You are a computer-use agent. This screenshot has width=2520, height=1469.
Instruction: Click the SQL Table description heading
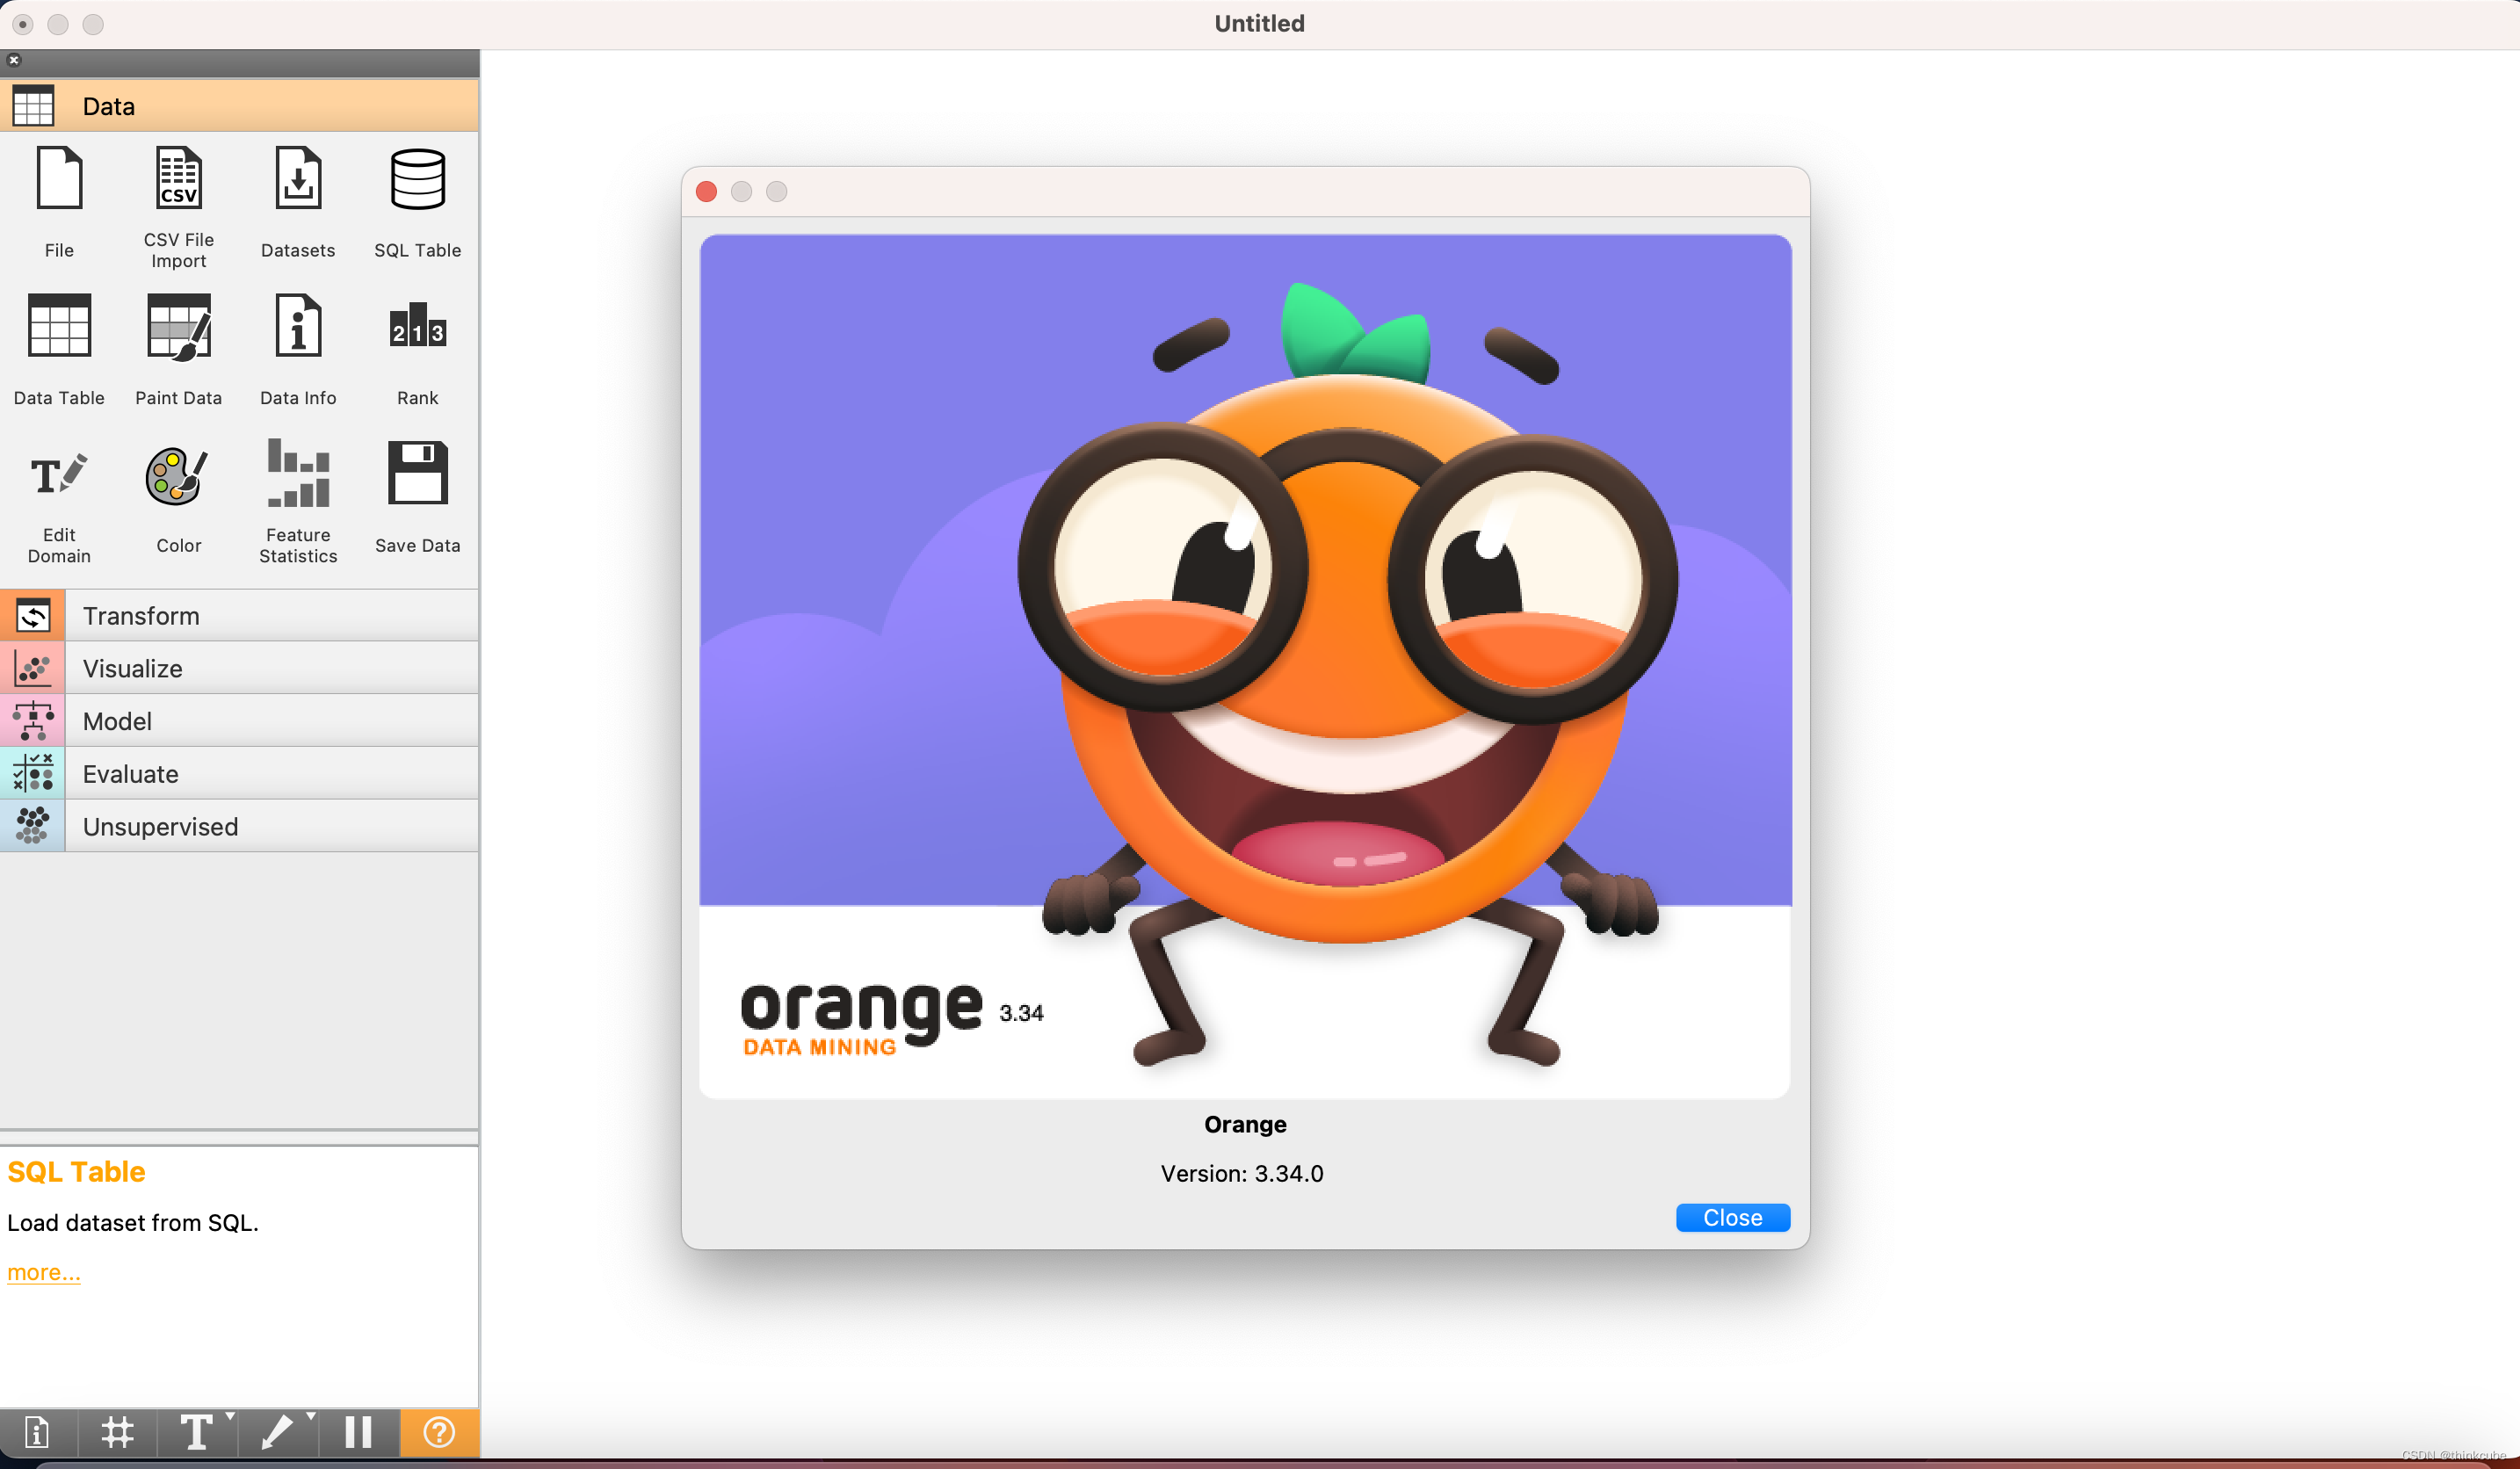coord(76,1171)
